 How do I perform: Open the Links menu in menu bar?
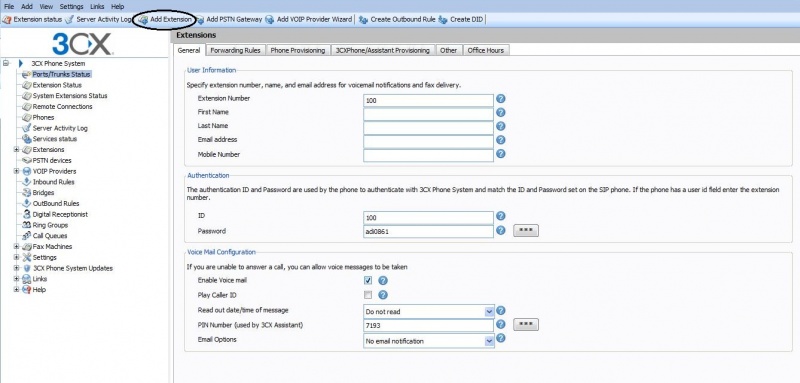(96, 7)
